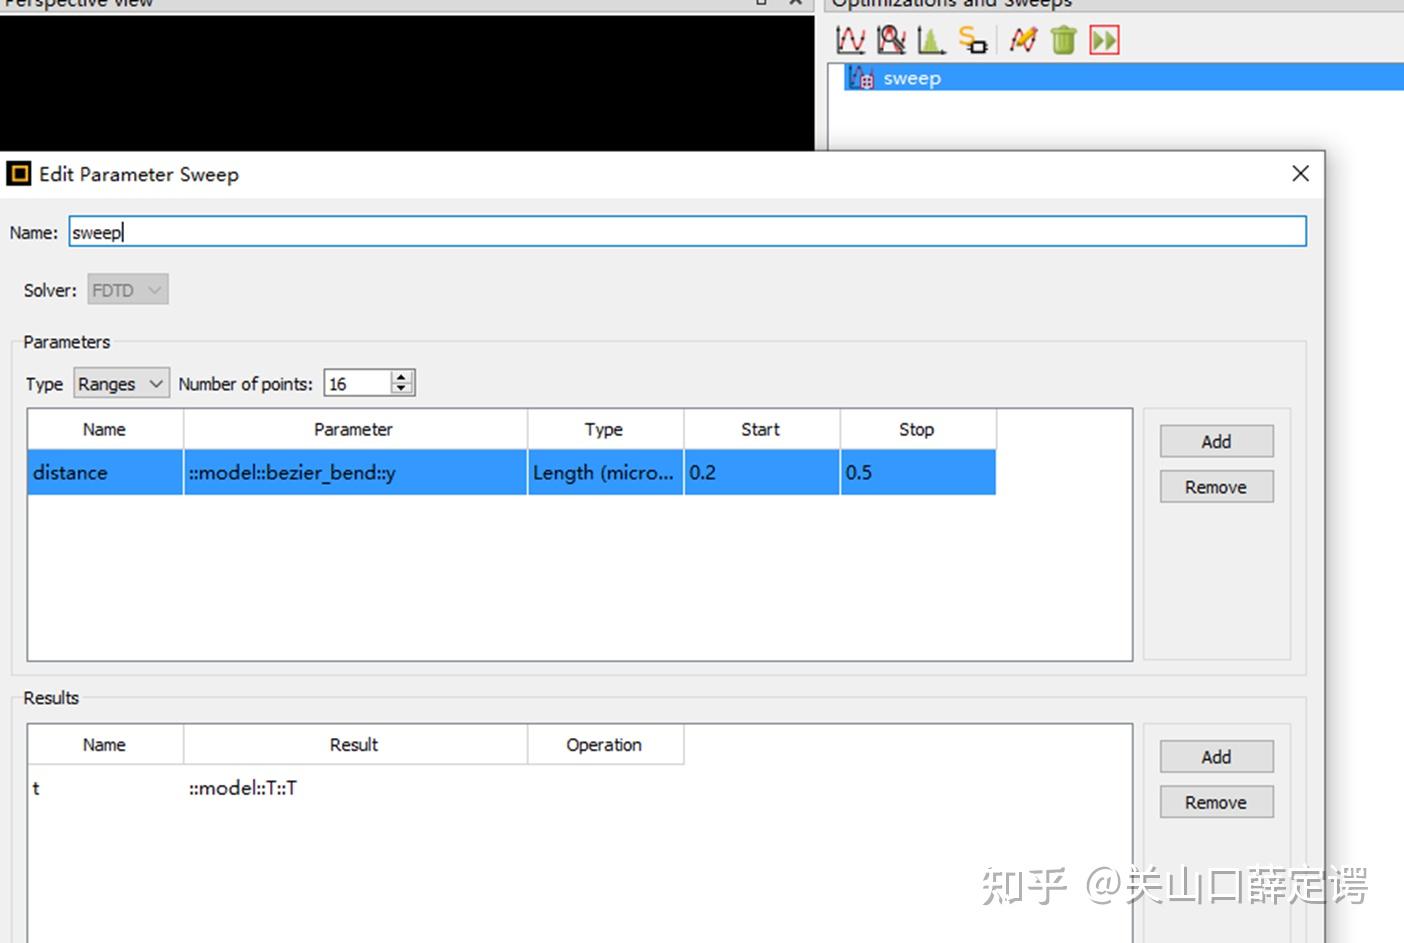
Task: Create a new optimization task
Action: [890, 39]
